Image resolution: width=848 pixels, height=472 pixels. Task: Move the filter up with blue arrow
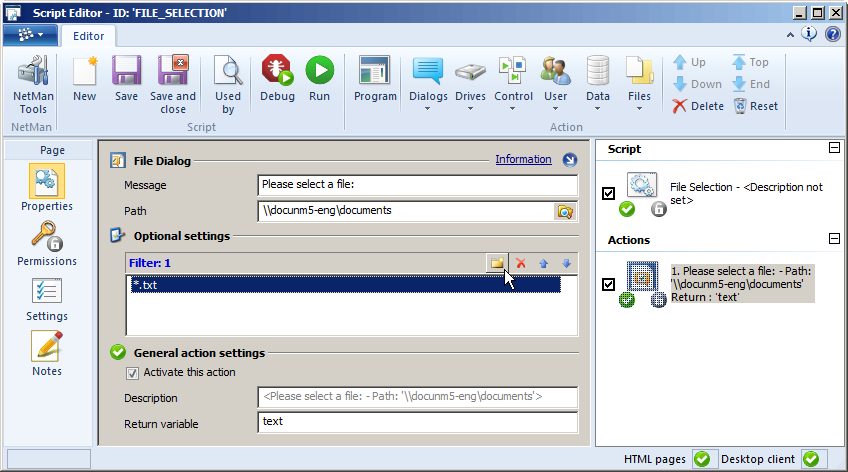(544, 263)
